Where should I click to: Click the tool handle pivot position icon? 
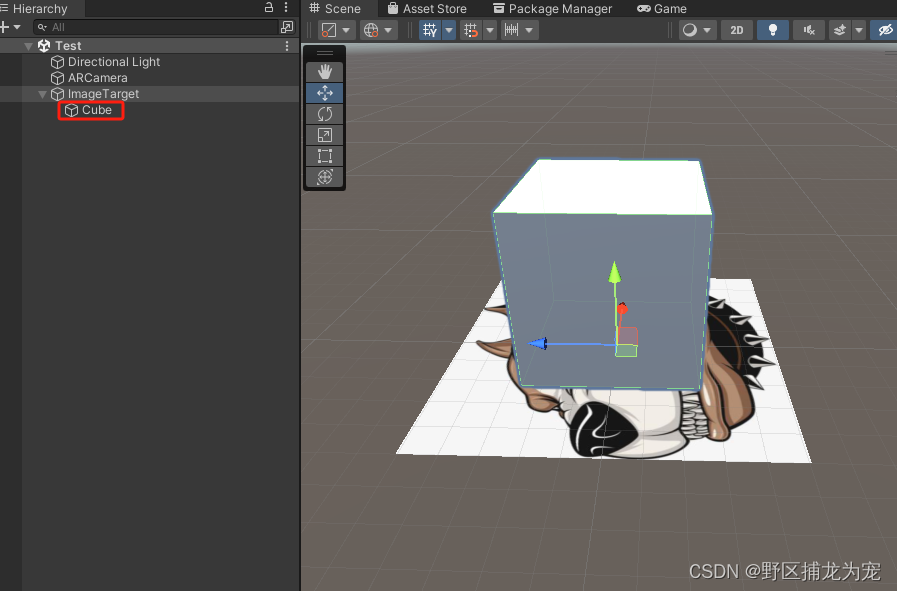[329, 30]
